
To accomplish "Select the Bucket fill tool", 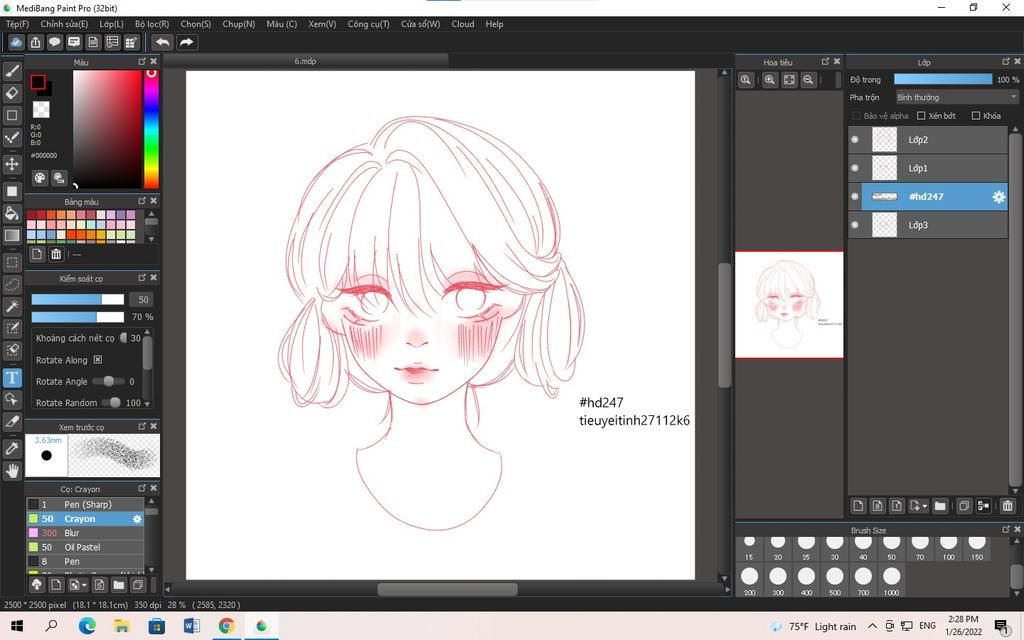I will point(12,213).
